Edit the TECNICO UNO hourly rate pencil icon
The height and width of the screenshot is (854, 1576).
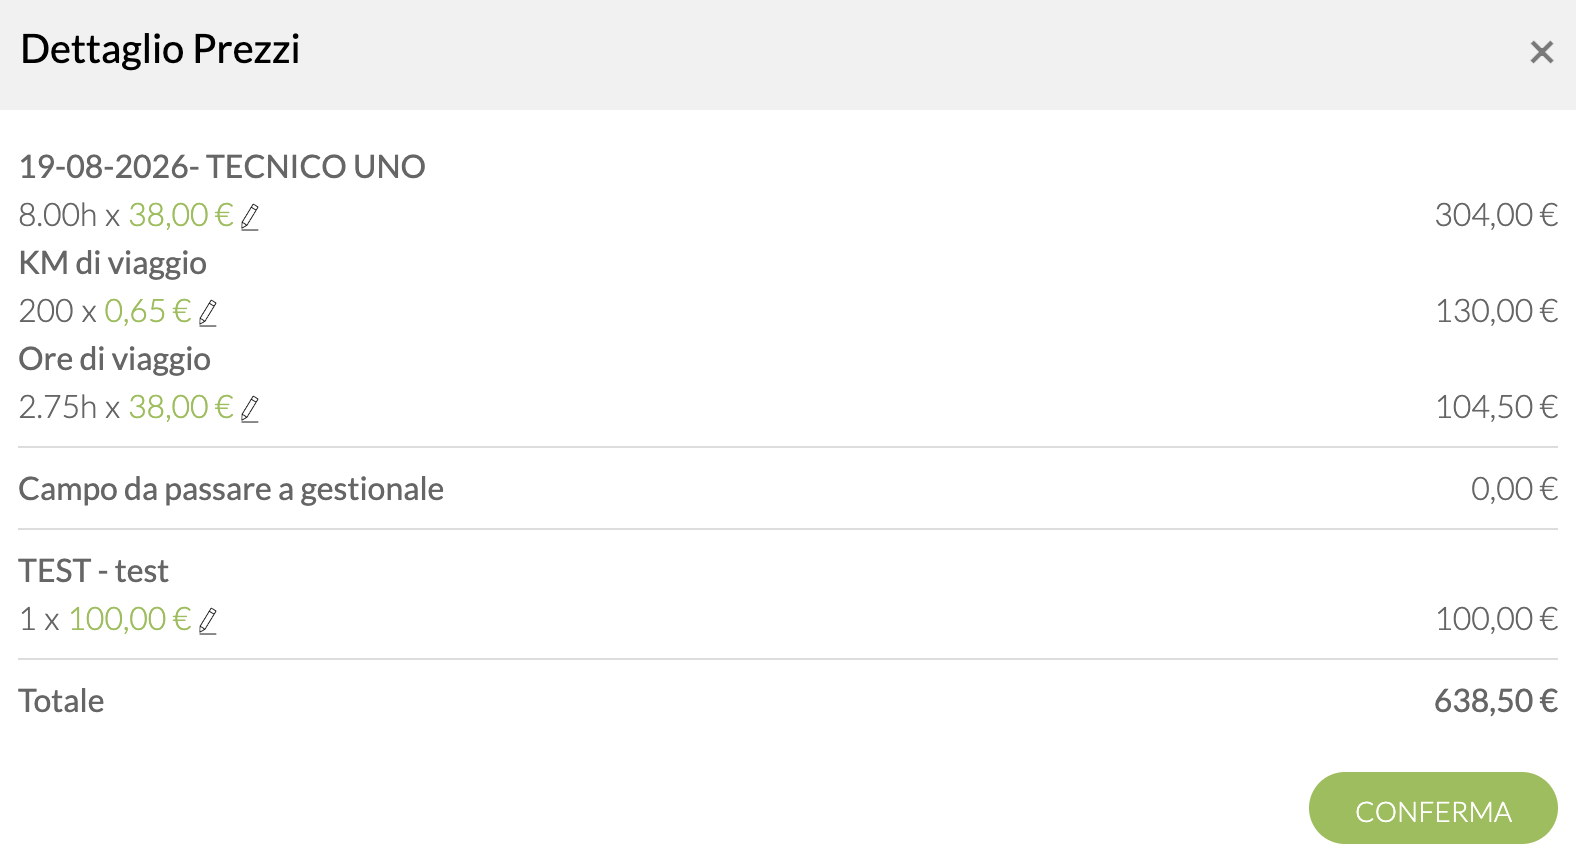250,216
